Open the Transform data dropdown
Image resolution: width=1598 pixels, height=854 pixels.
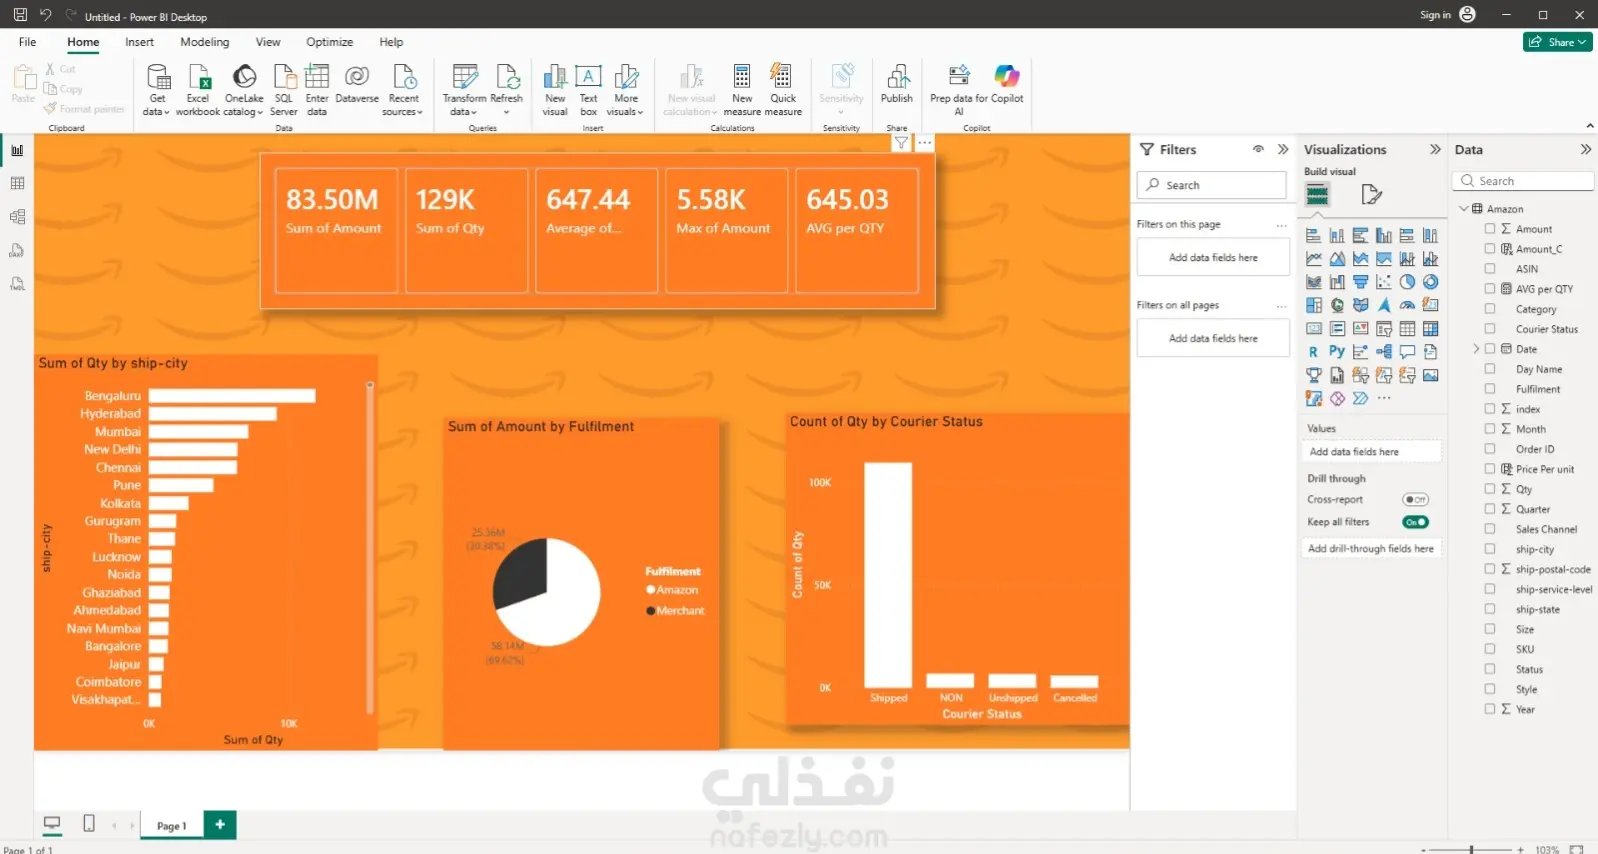click(x=464, y=90)
